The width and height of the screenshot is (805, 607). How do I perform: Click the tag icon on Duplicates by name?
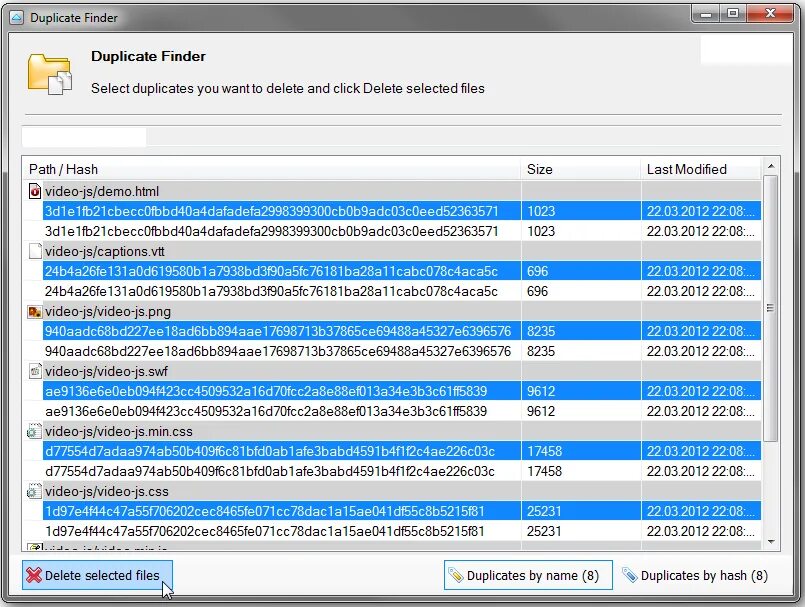[456, 575]
